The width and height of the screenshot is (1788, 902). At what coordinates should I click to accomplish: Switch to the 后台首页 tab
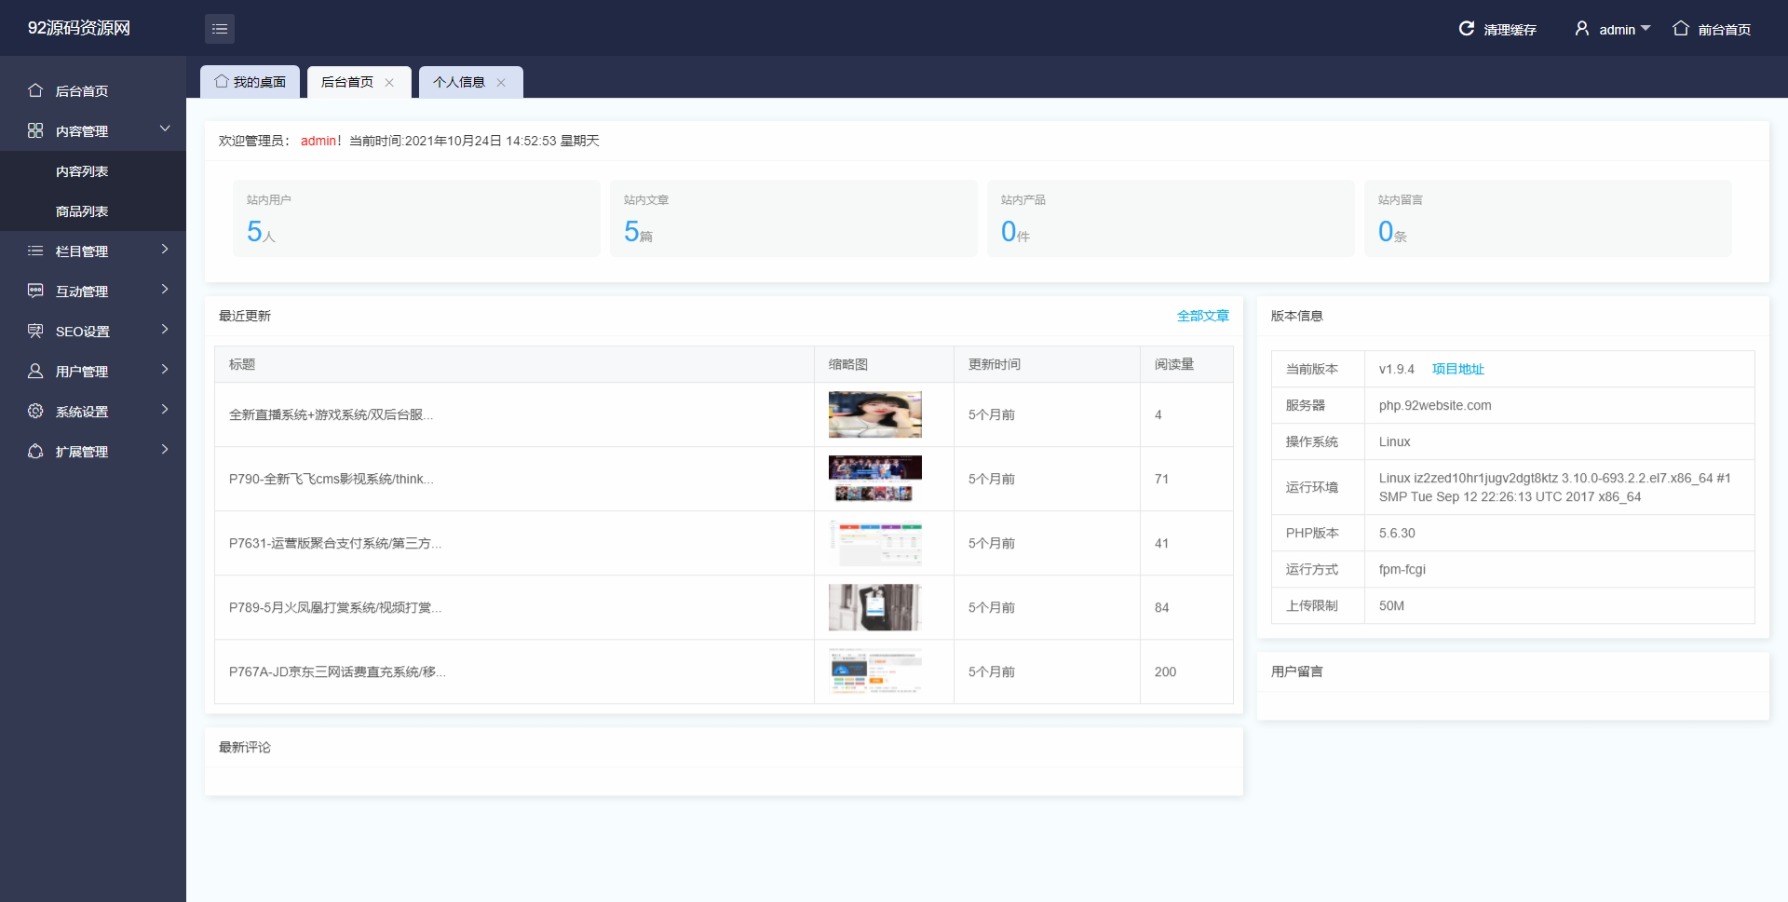point(359,82)
